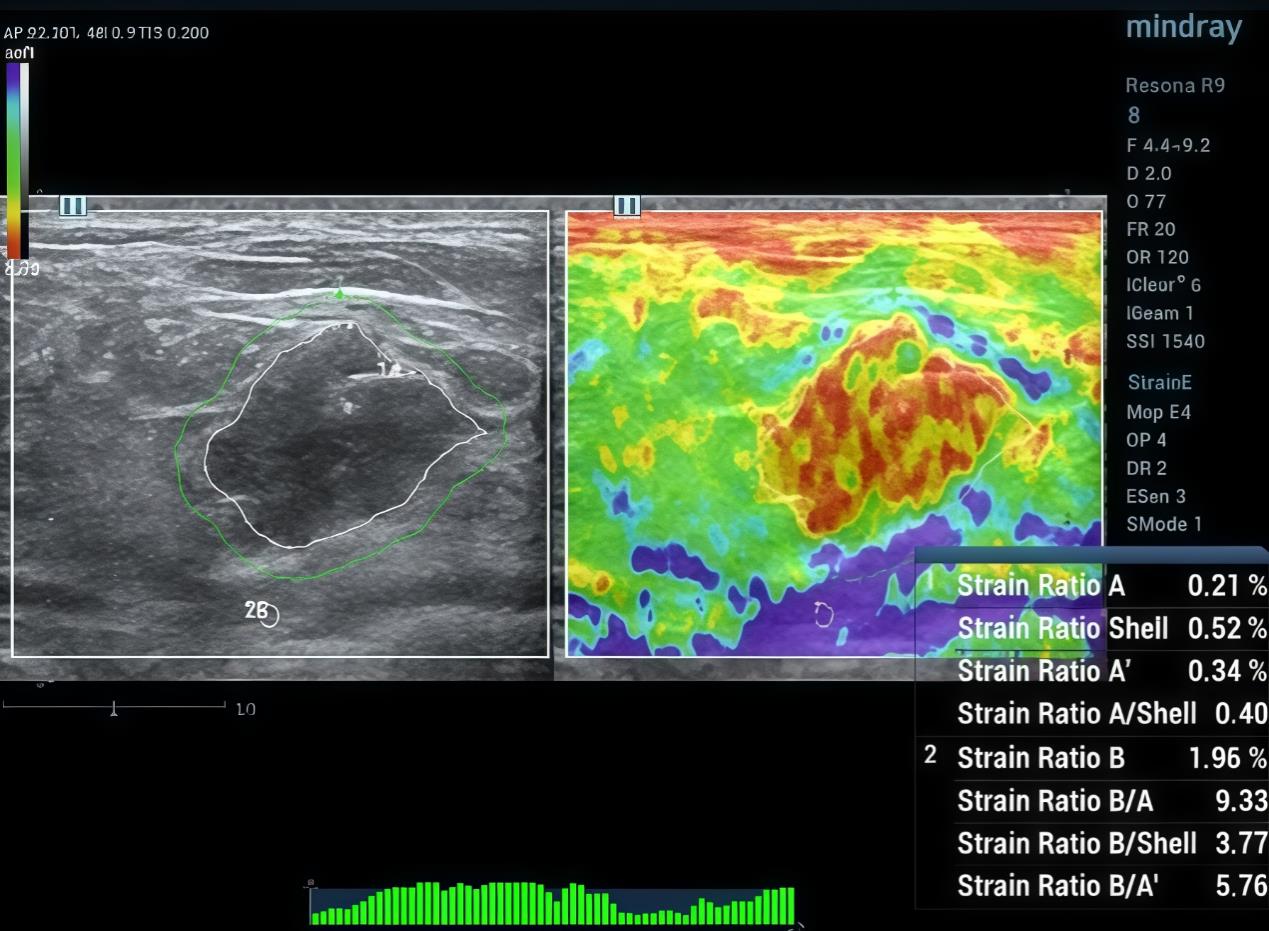
Task: Click the 1A lesion label inside the white contour
Action: tap(389, 370)
